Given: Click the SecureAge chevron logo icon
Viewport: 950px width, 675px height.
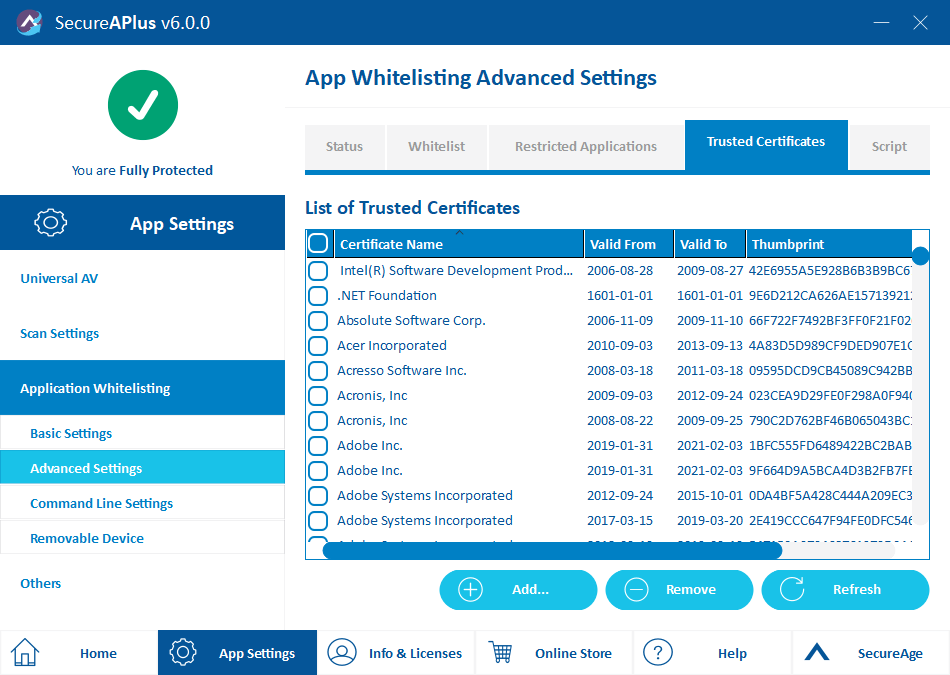Looking at the screenshot, I should tap(817, 652).
